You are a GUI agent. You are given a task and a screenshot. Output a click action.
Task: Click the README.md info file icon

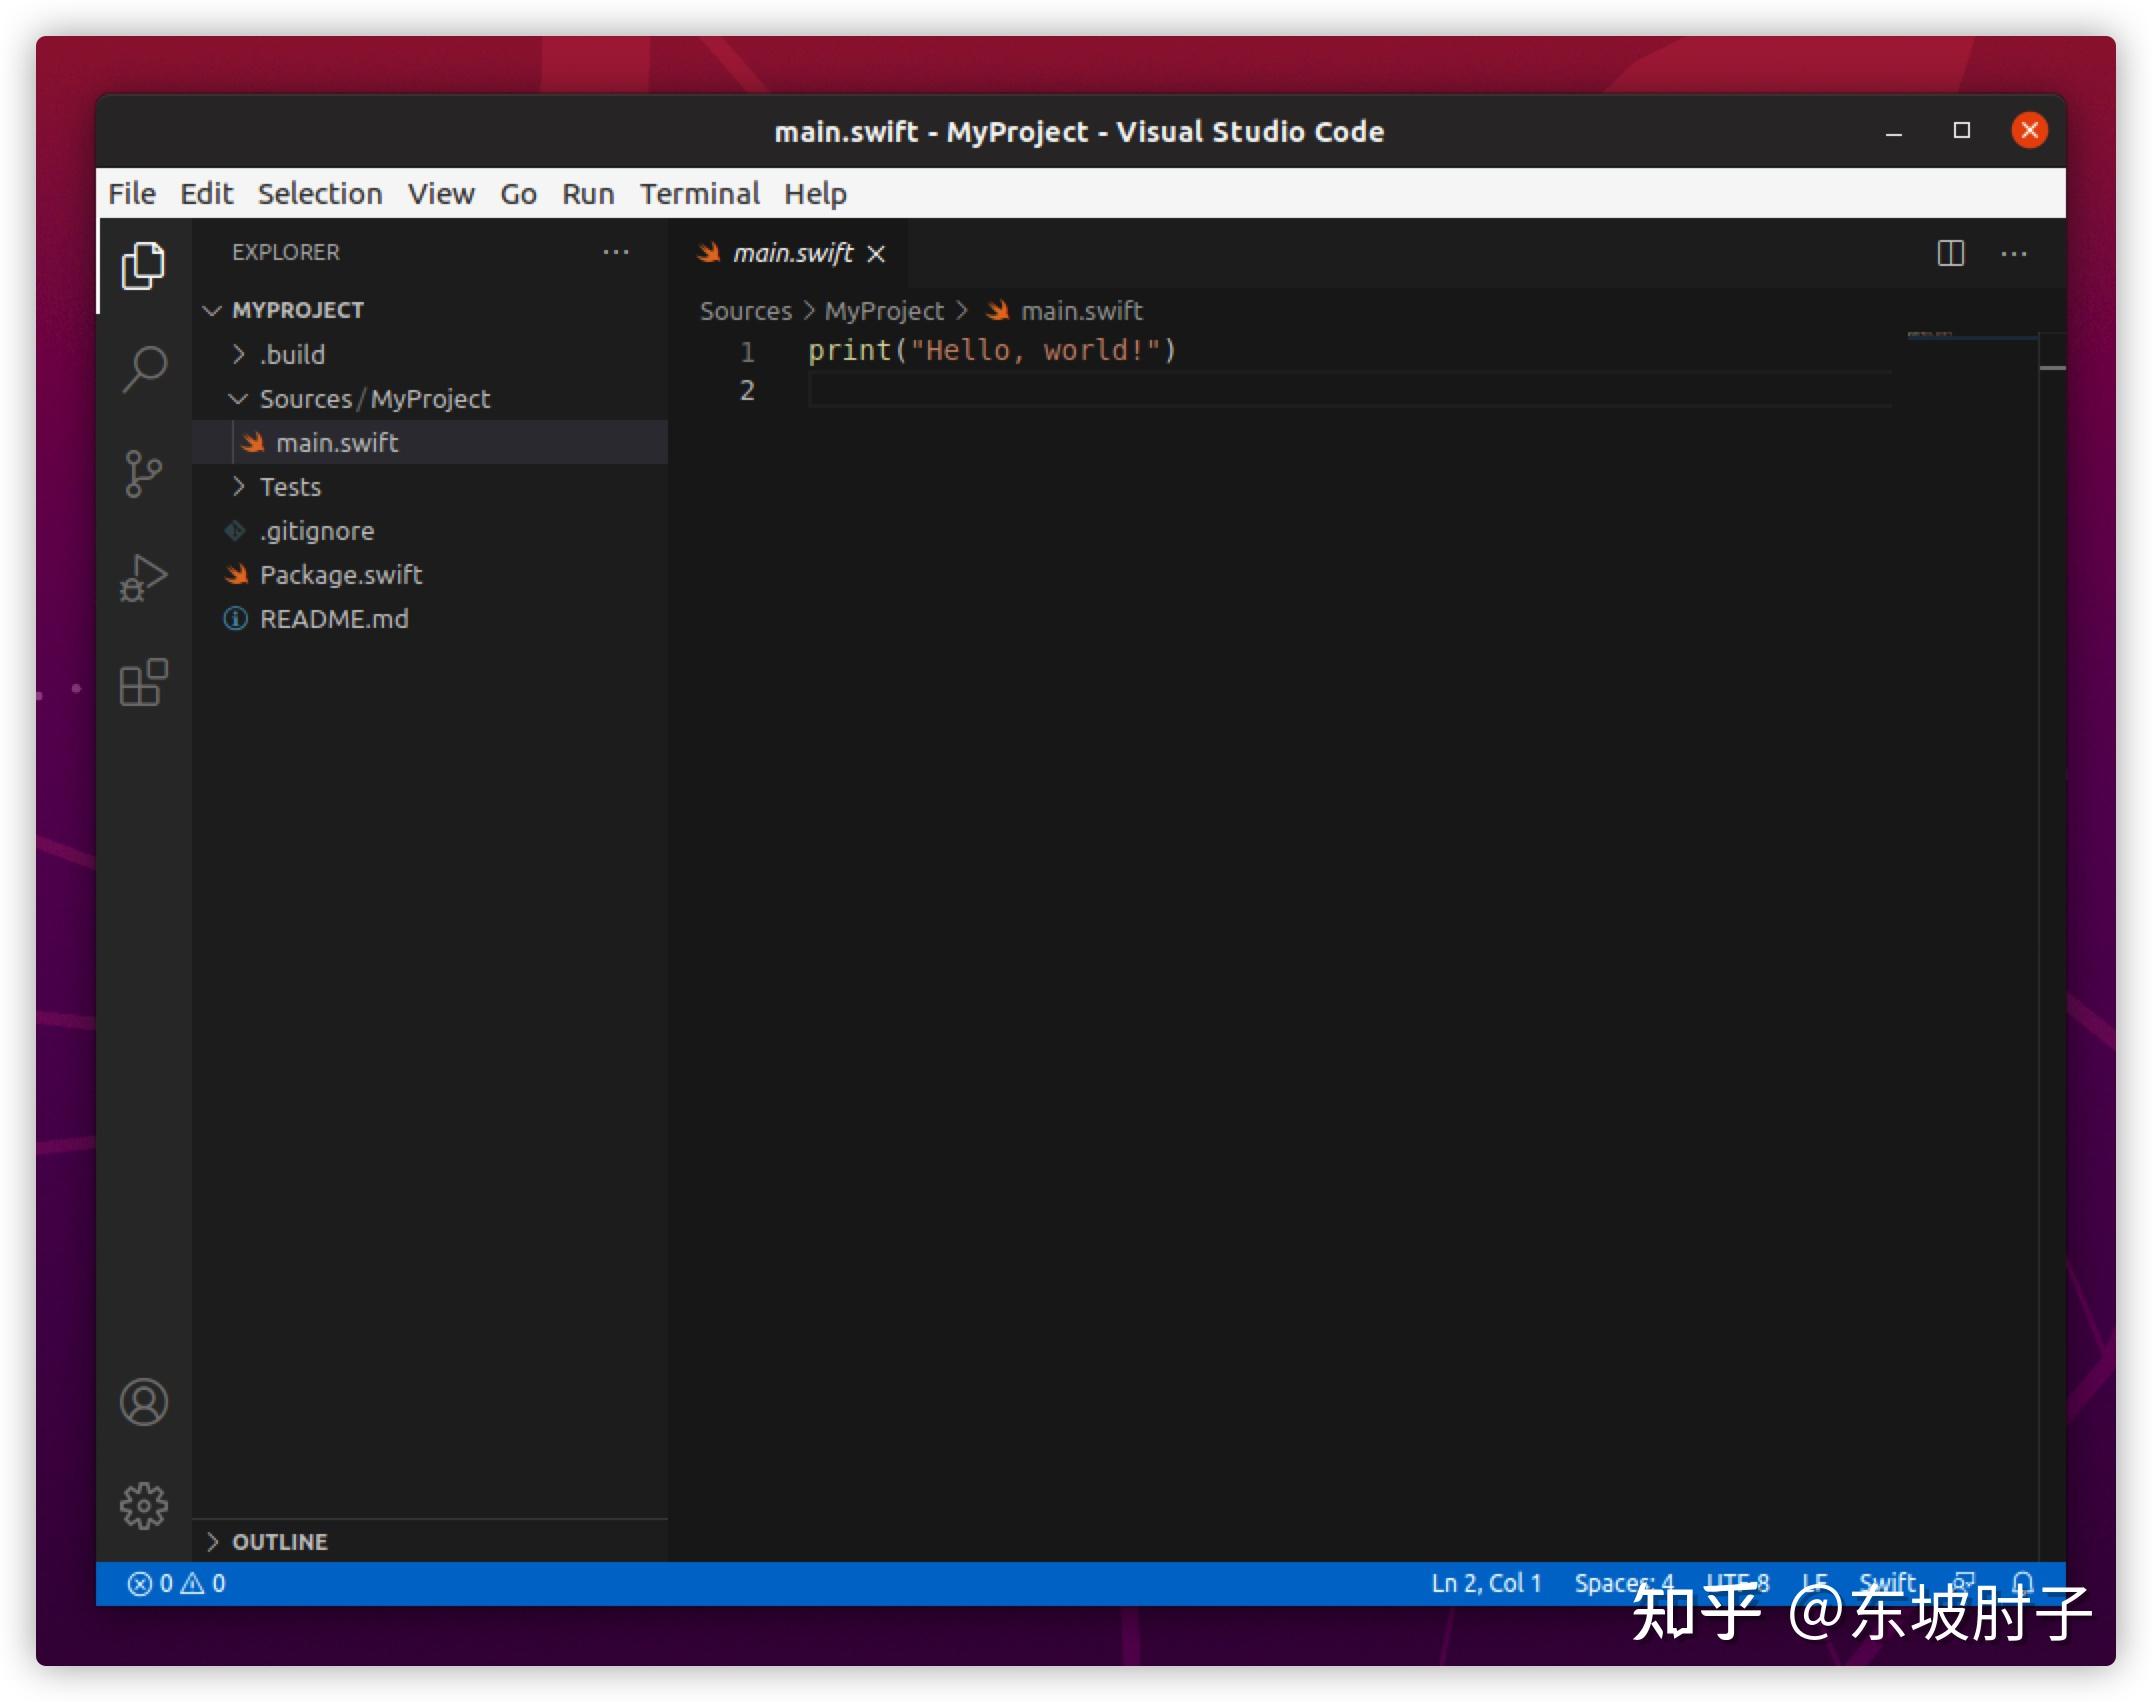click(x=235, y=619)
